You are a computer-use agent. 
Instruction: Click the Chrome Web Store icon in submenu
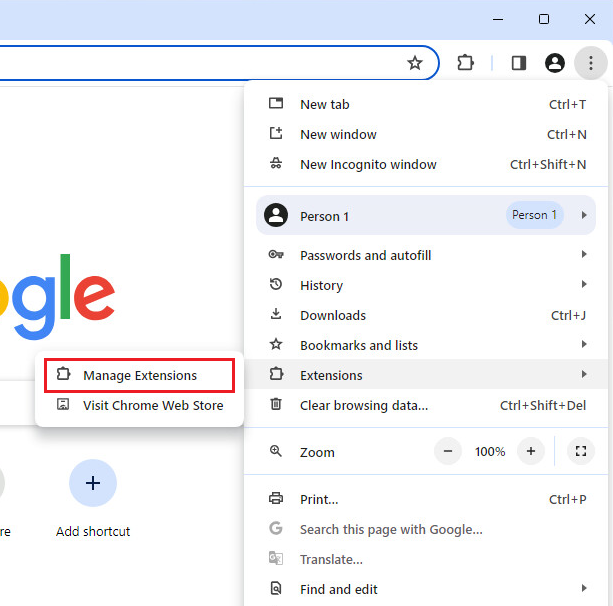(63, 404)
